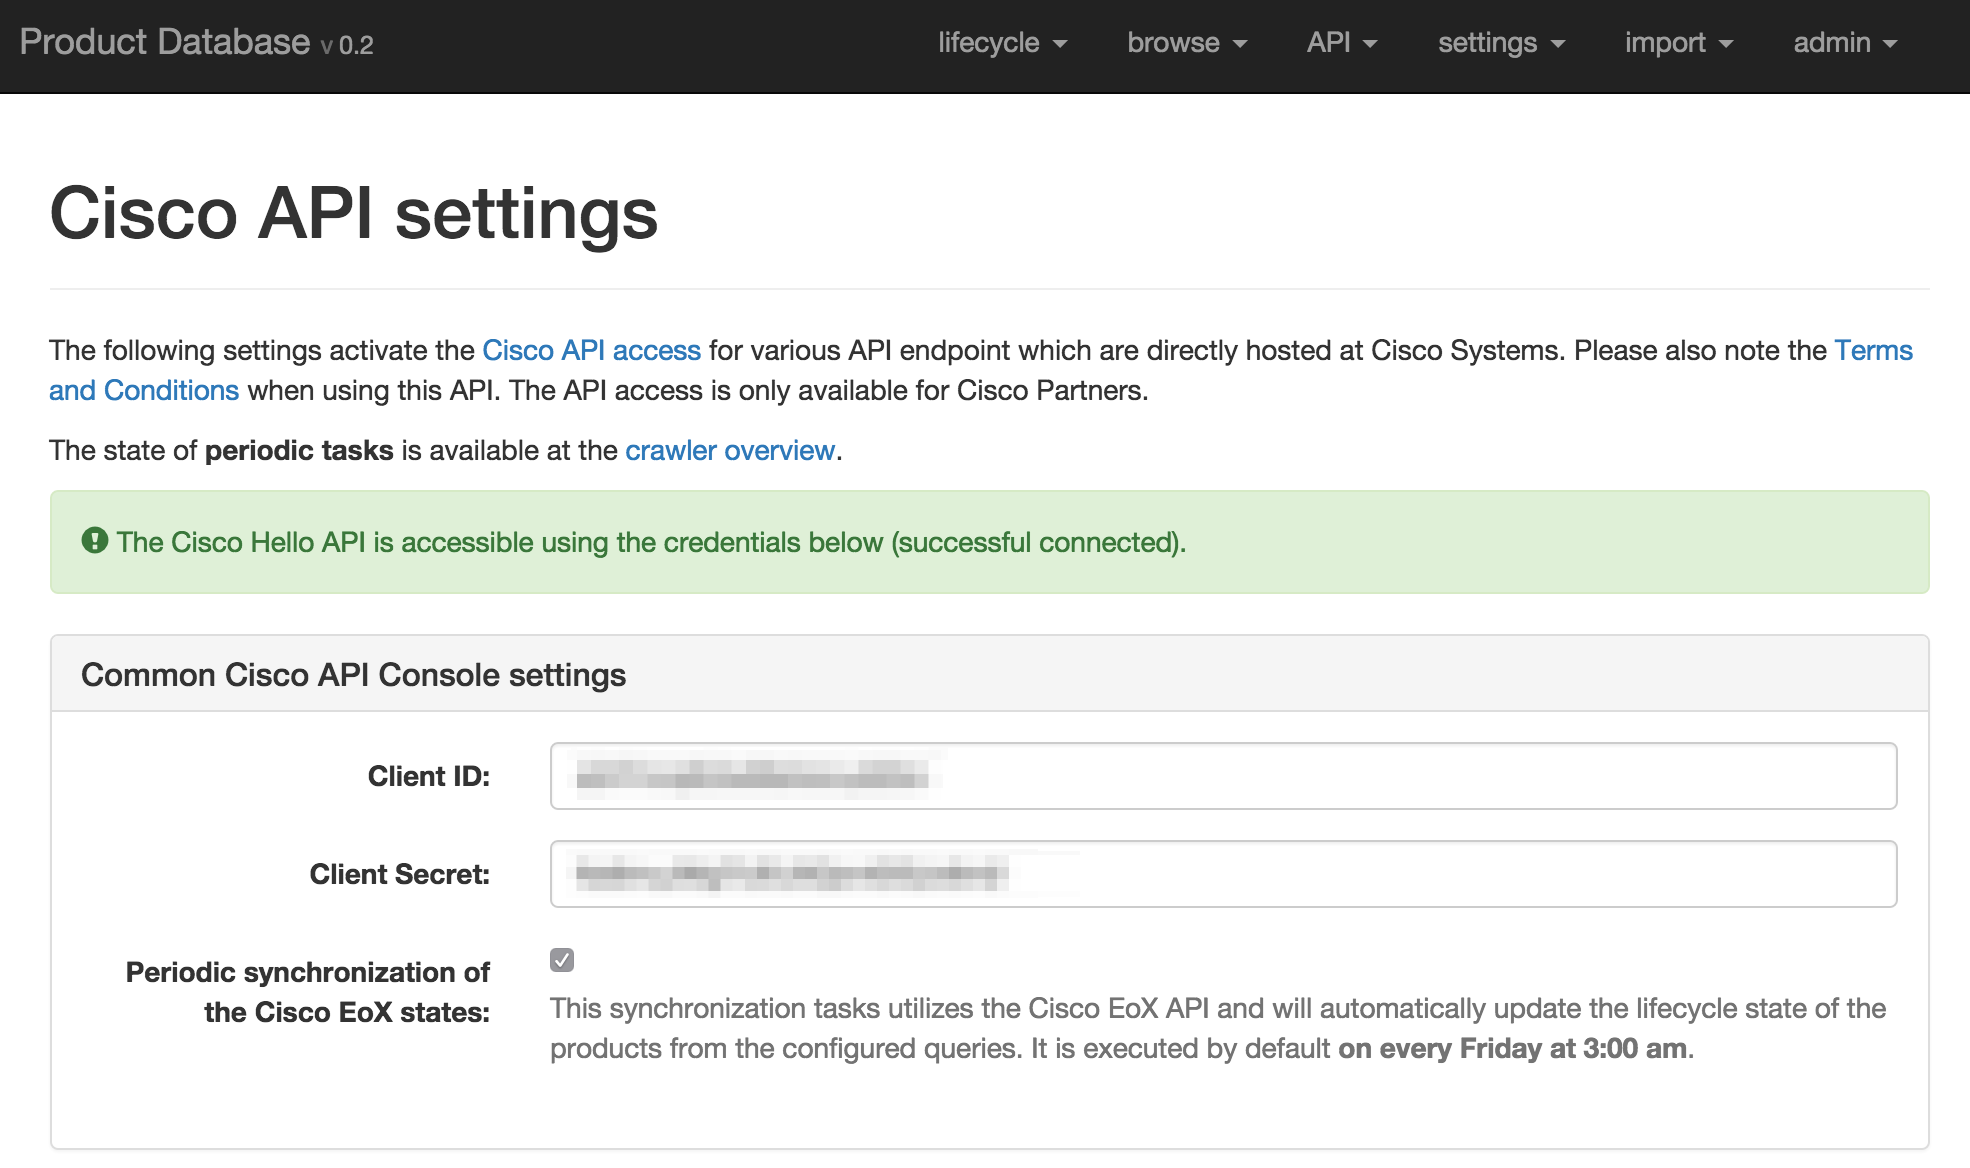Click the Hello API accessible success message
1970x1168 pixels.
651,542
